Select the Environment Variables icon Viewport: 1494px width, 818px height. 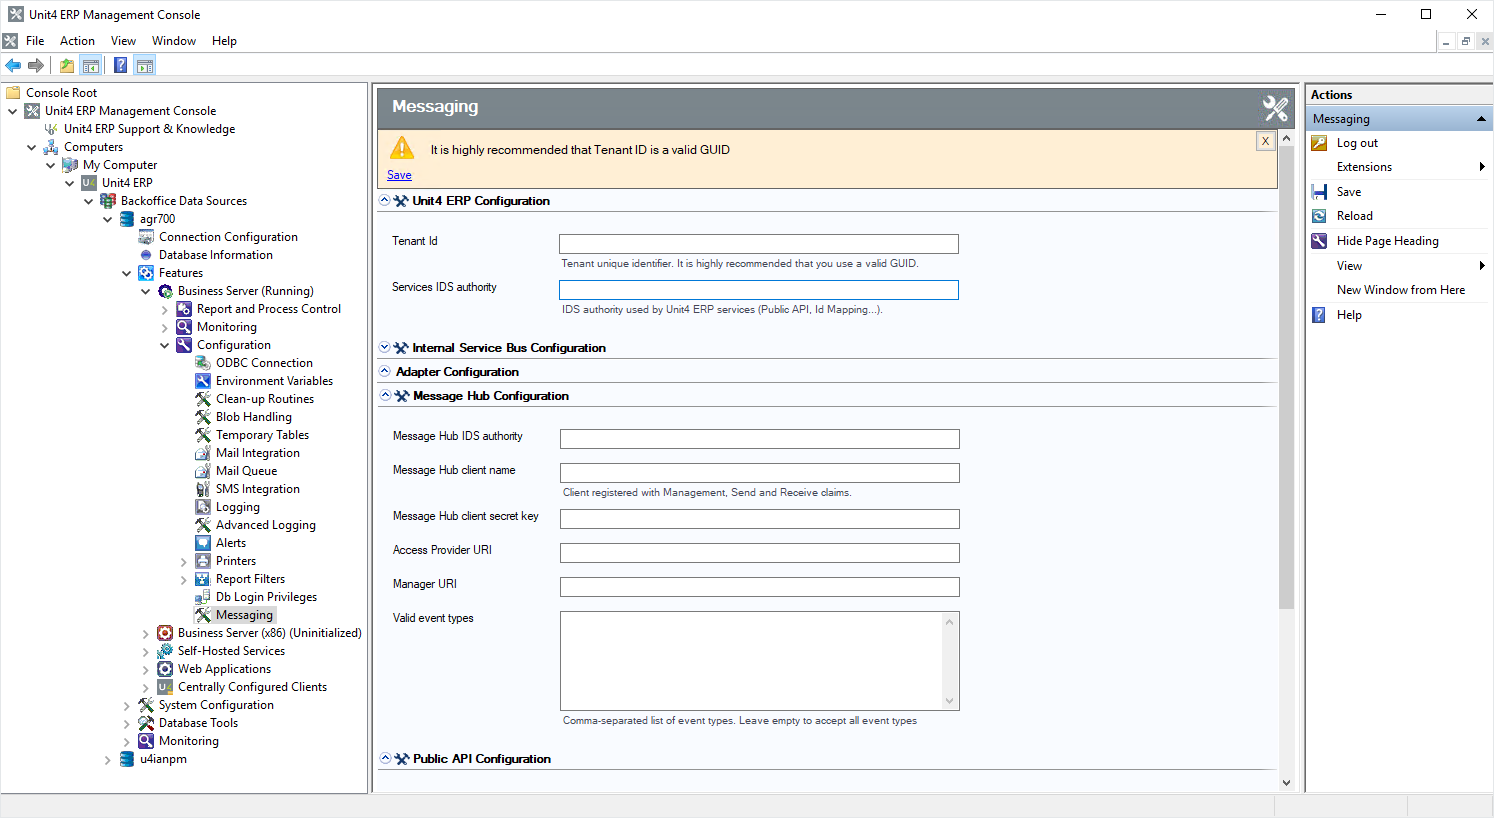point(203,381)
